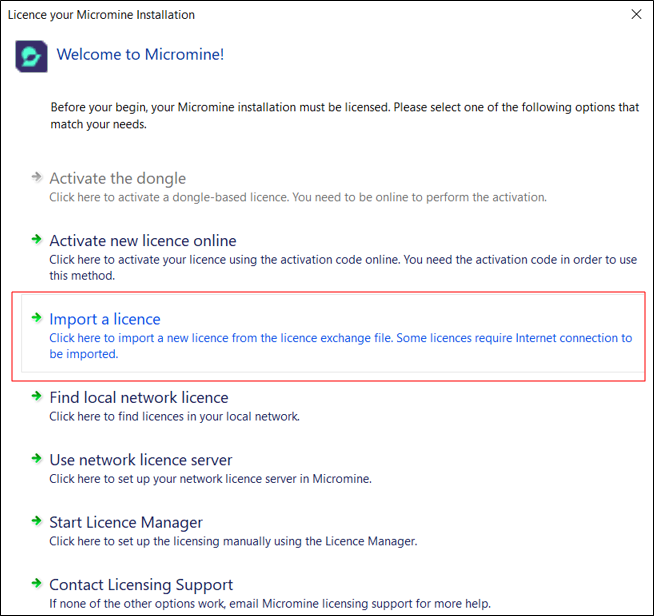Viewport: 654px width, 616px height.
Task: Open Find local network licence
Action: coord(139,398)
